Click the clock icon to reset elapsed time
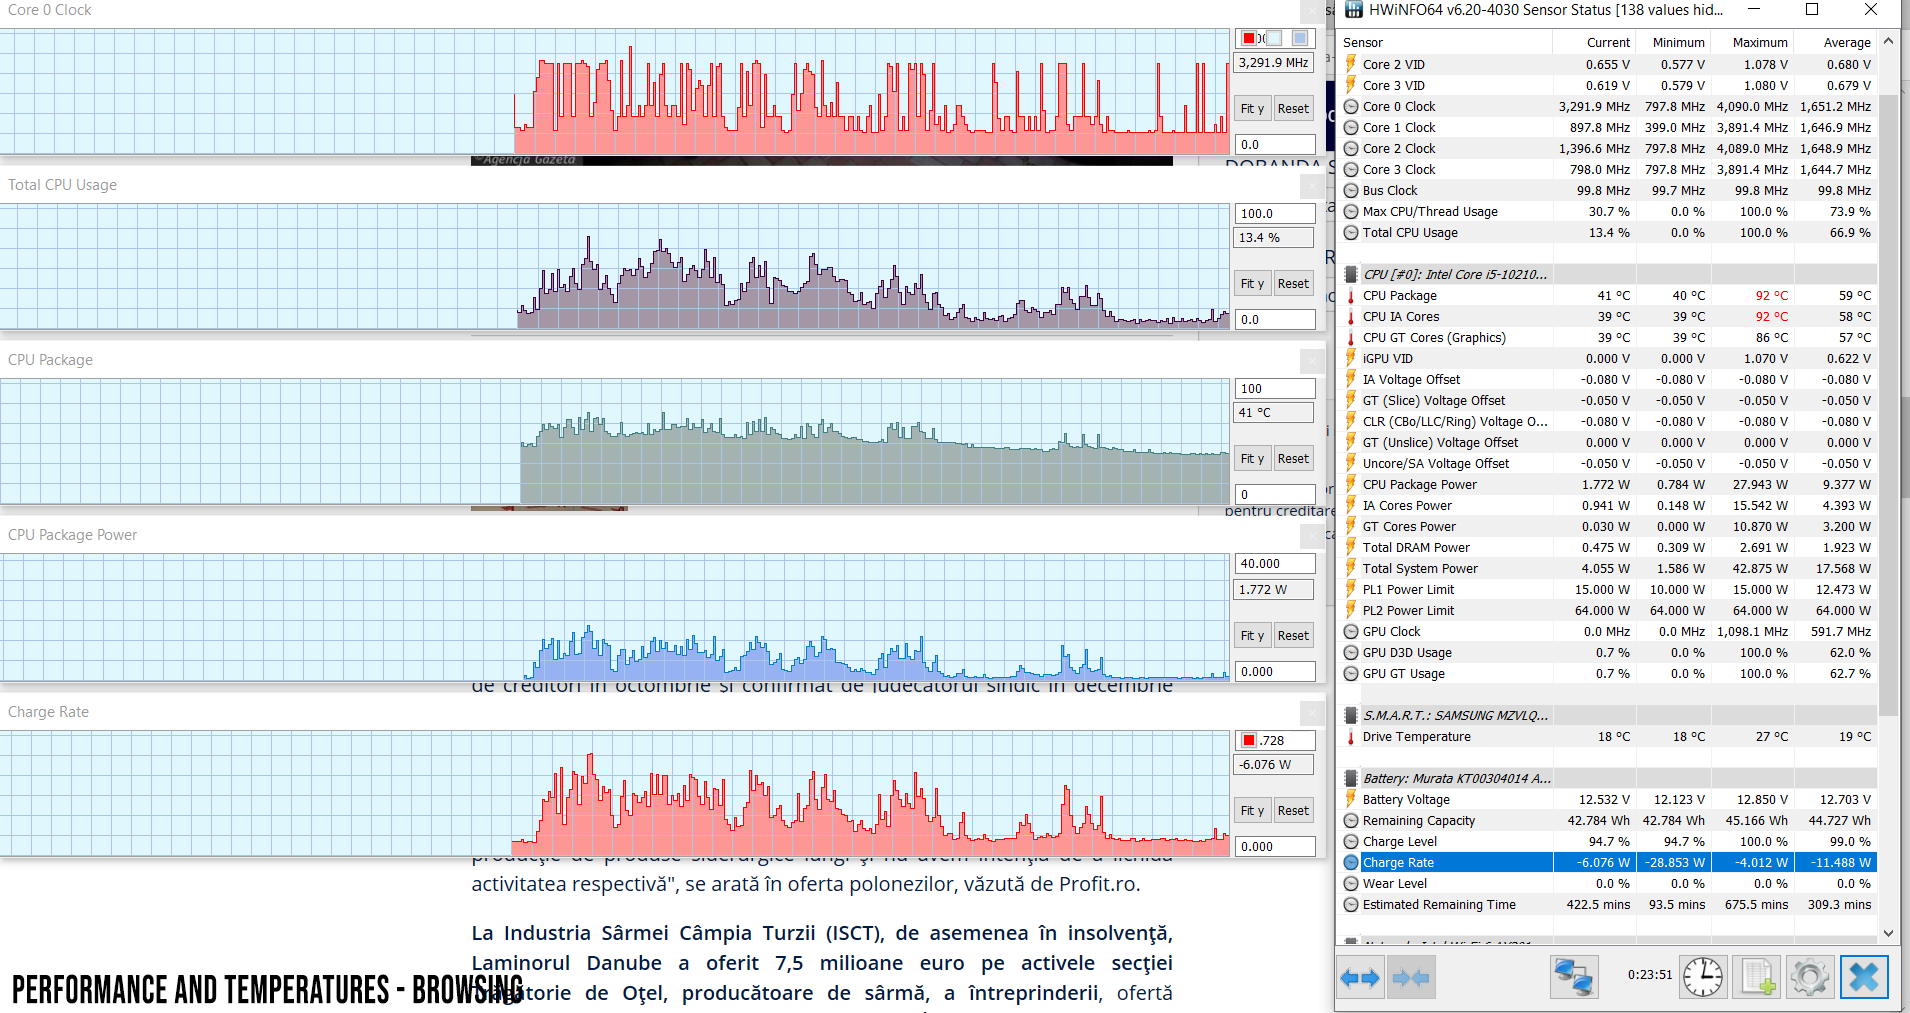The image size is (1910, 1013). (x=1702, y=977)
